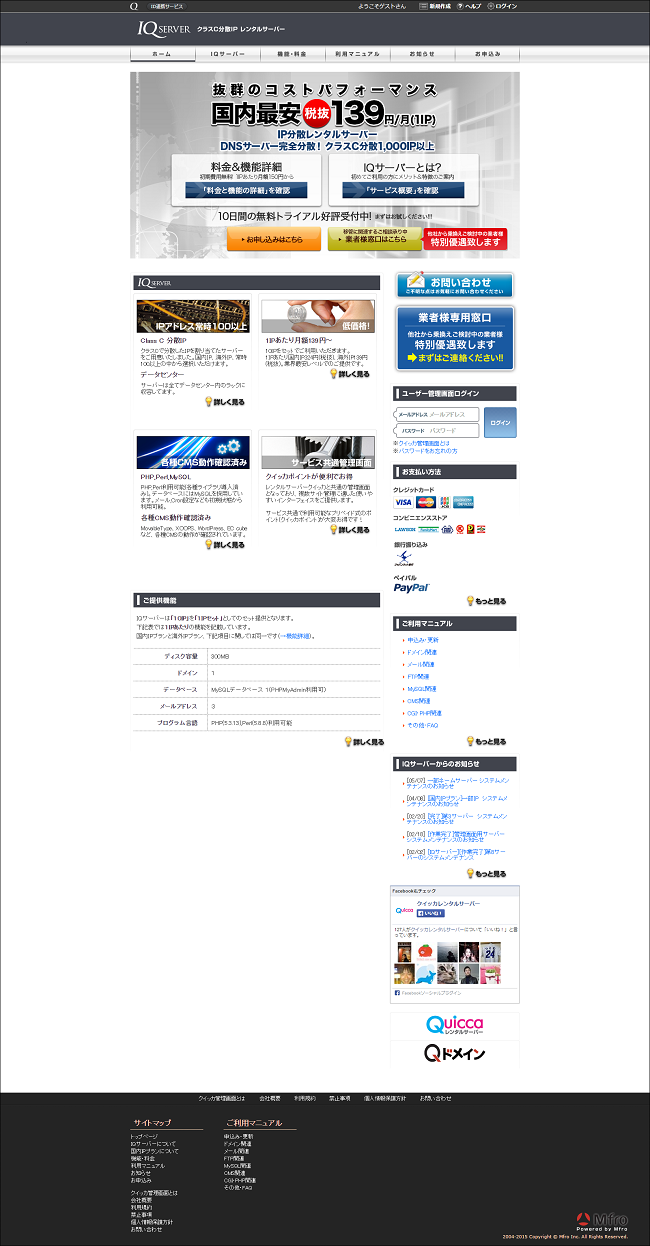Open the お知らせ navigation tab

tap(422, 53)
